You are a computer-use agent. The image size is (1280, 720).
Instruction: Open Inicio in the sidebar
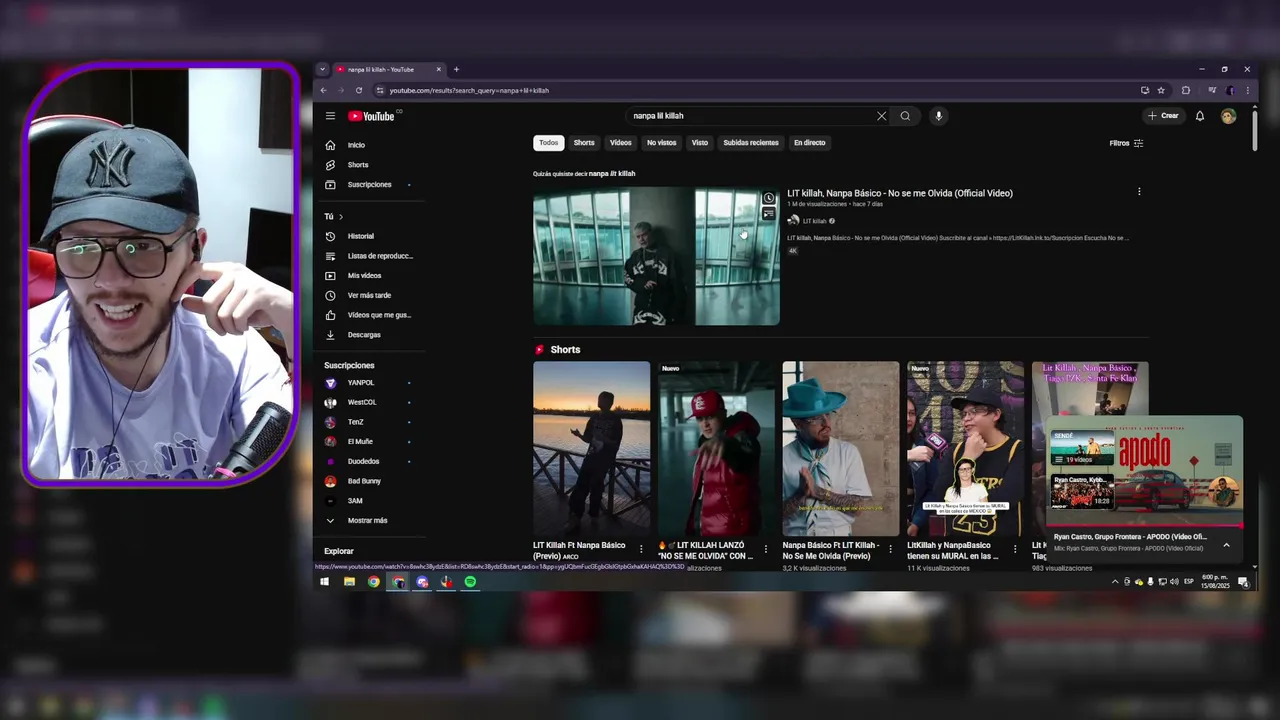pos(356,145)
